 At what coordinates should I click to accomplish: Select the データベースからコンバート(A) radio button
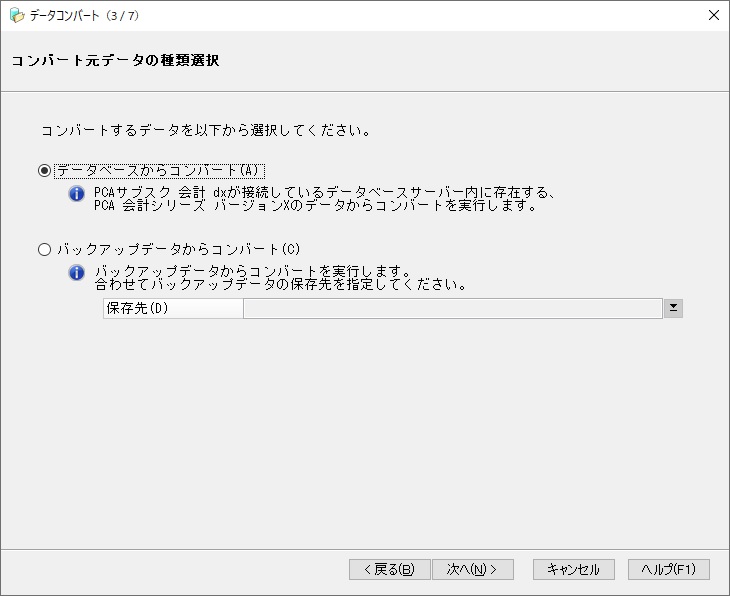(x=44, y=171)
